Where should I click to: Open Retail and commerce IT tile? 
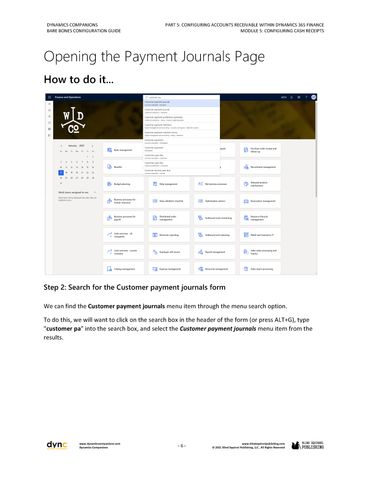coord(260,235)
